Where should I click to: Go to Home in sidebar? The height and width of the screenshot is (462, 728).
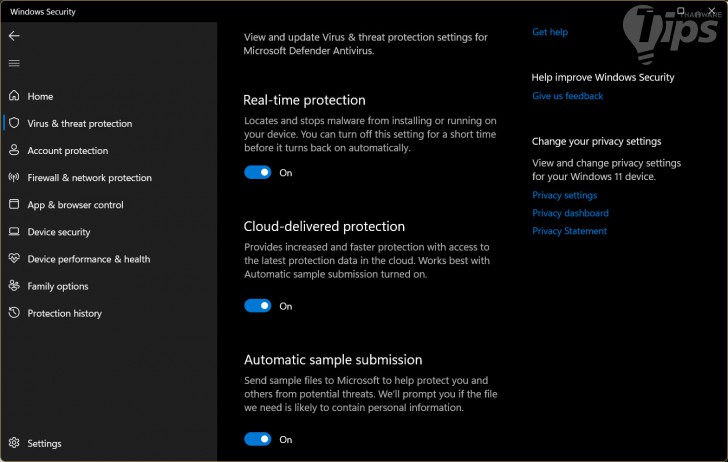point(40,97)
